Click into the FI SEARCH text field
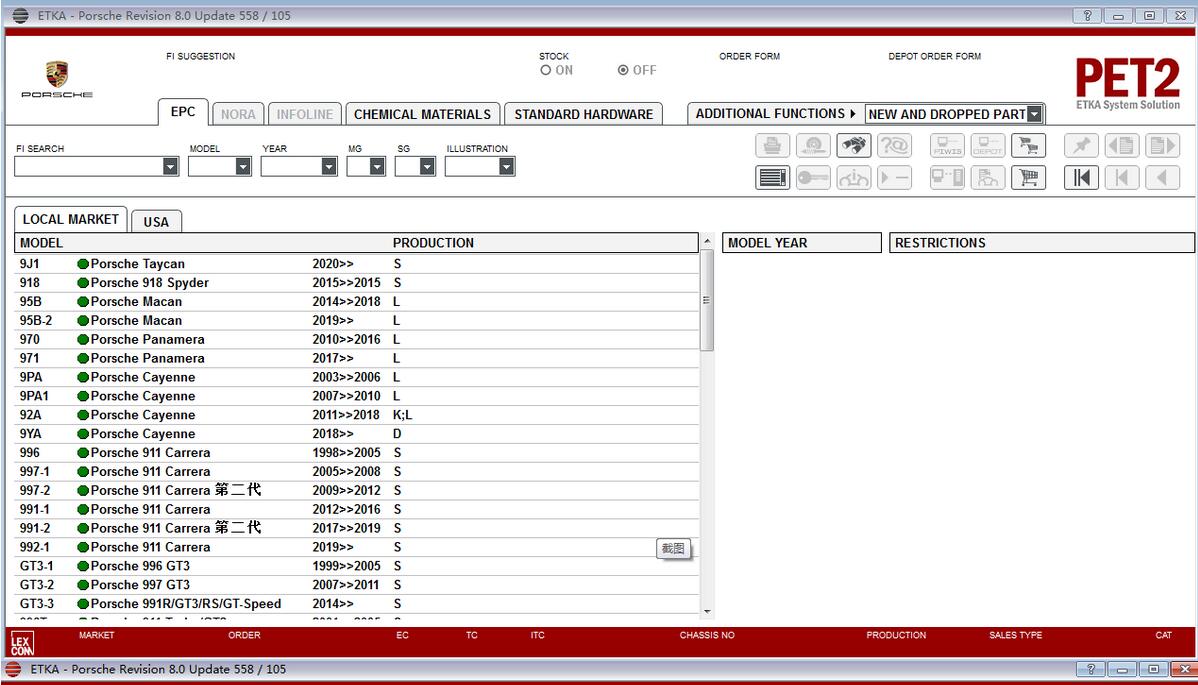Screen dimensions: 1198x685 (89, 166)
